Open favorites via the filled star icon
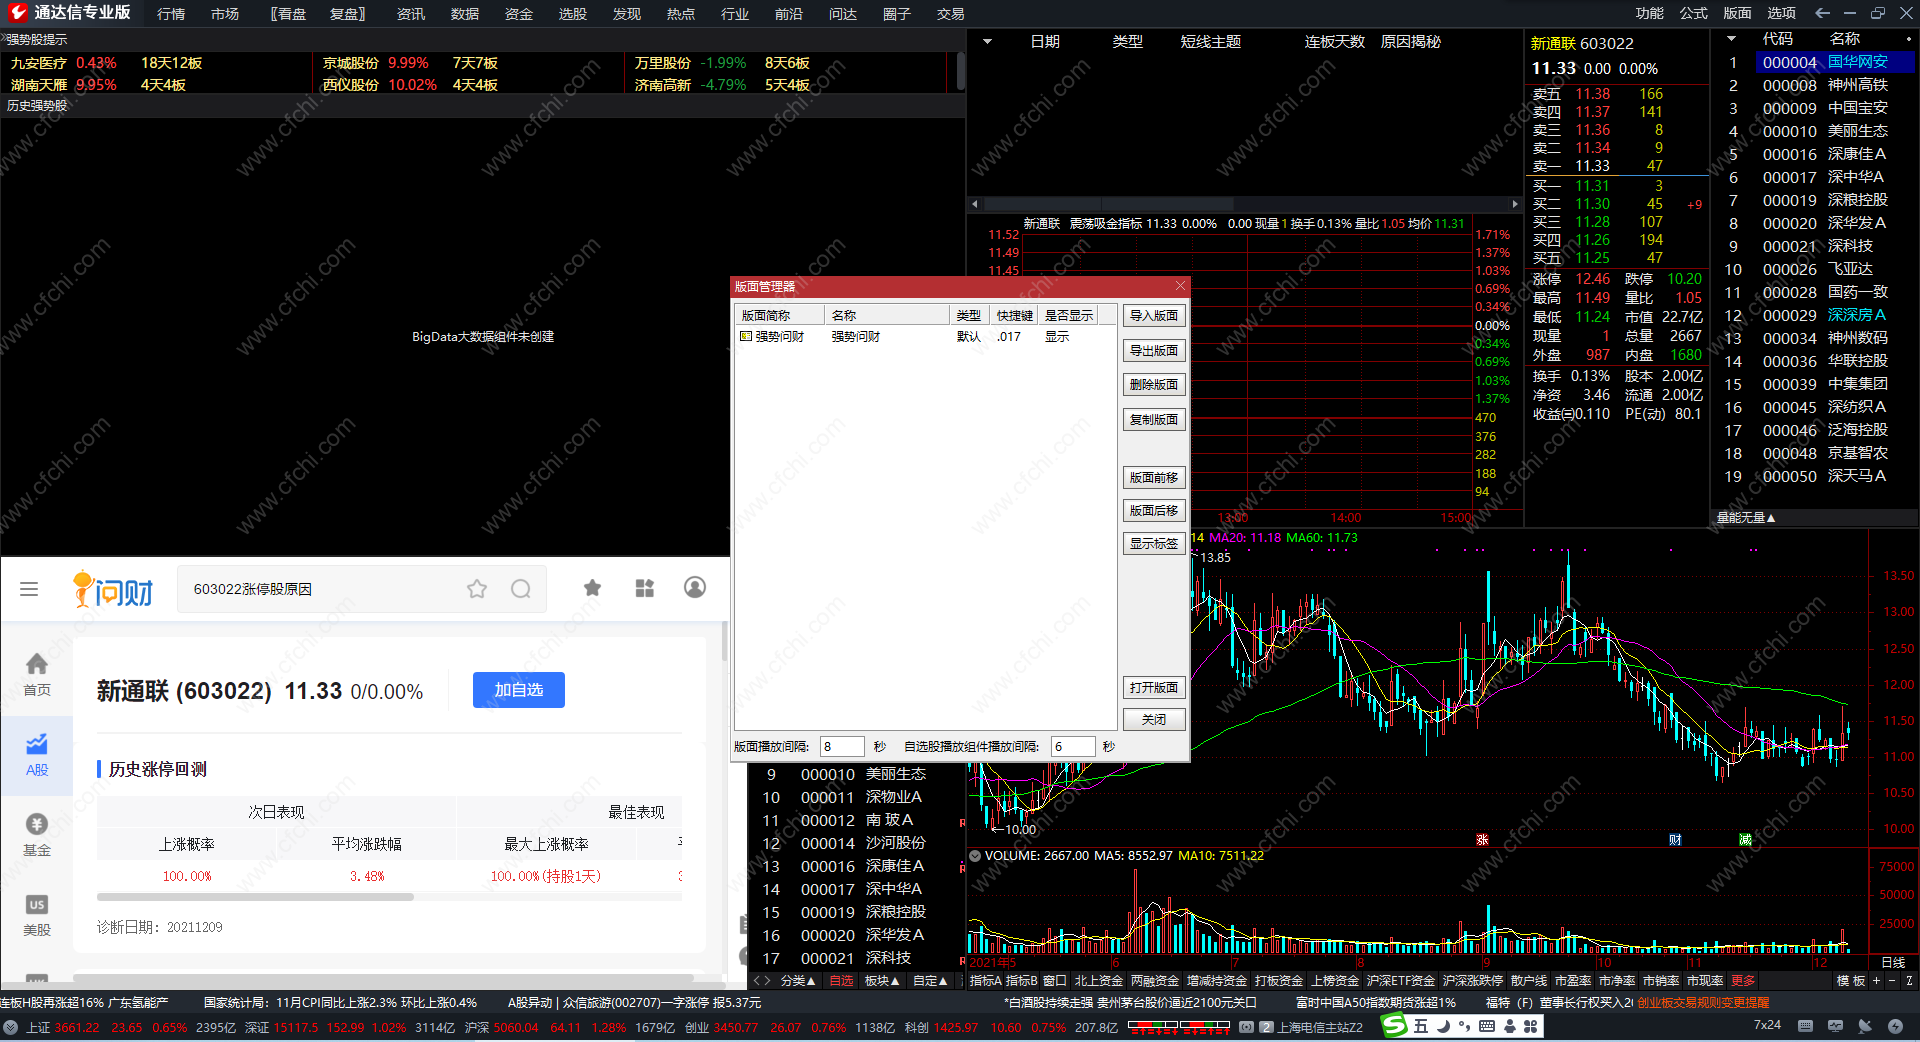The width and height of the screenshot is (1920, 1042). coord(593,588)
